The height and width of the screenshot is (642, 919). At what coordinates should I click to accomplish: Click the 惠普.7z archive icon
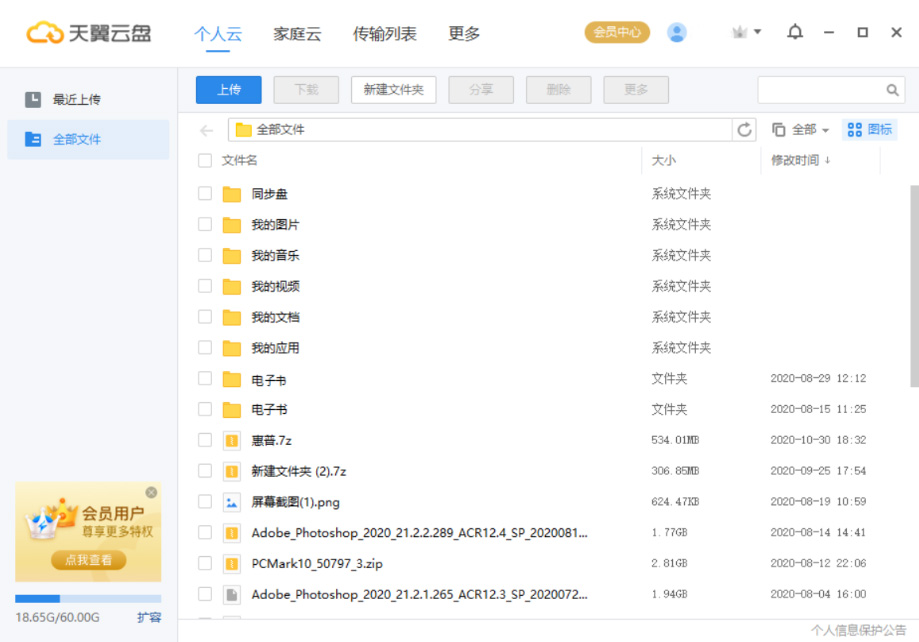coord(232,440)
